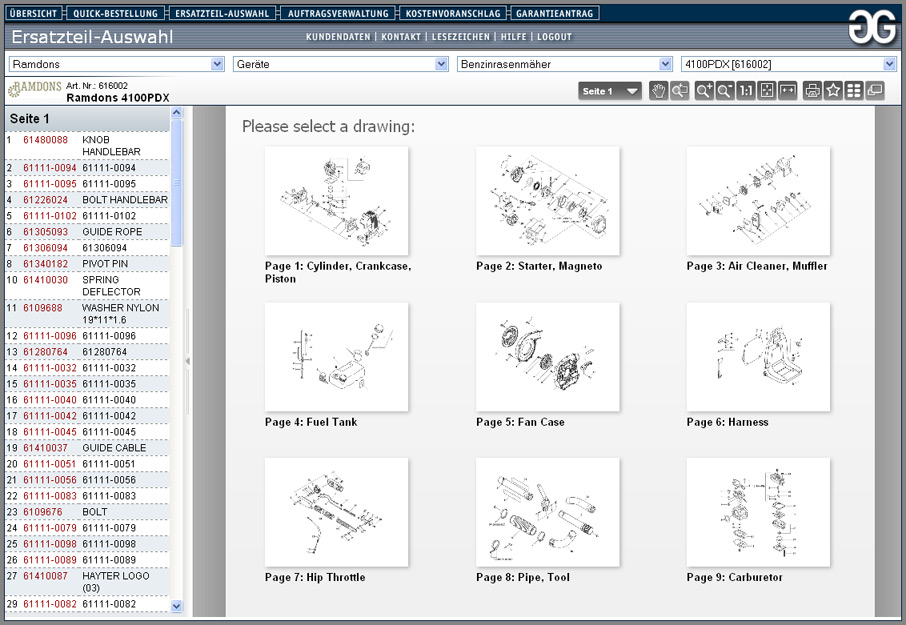Print the current drawing
This screenshot has width=906, height=625.
click(x=813, y=91)
